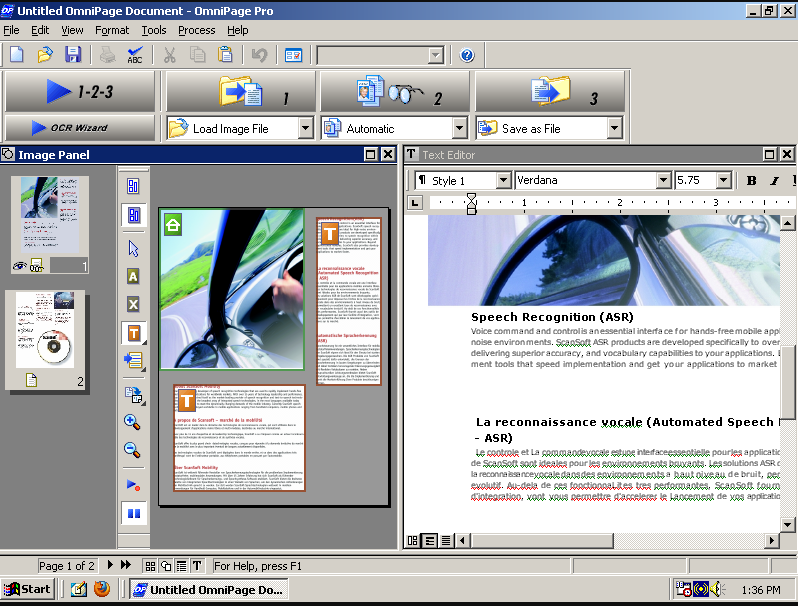Click the large Get Page button 1
Viewport: 798px width, 606px height.
241,92
